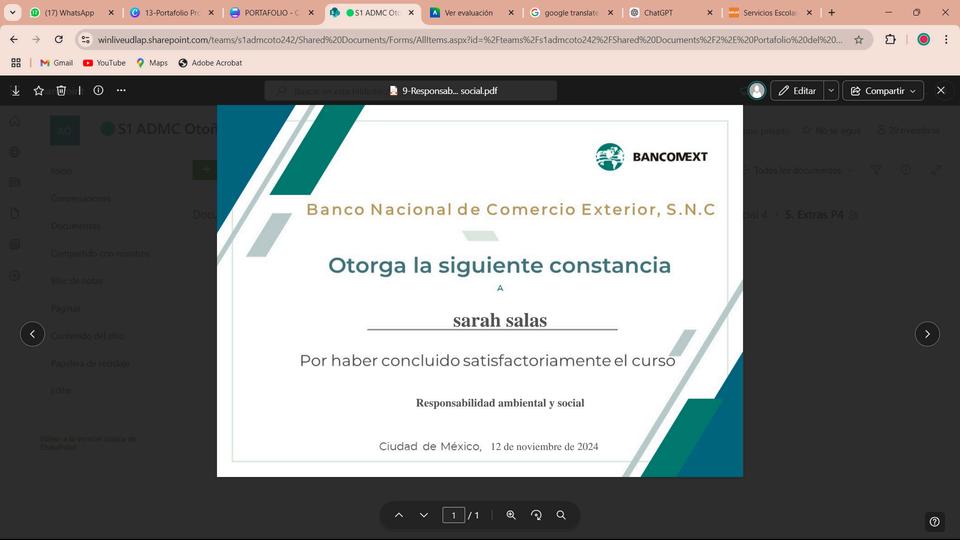Reload the current page
The width and height of the screenshot is (960, 540).
tap(59, 39)
